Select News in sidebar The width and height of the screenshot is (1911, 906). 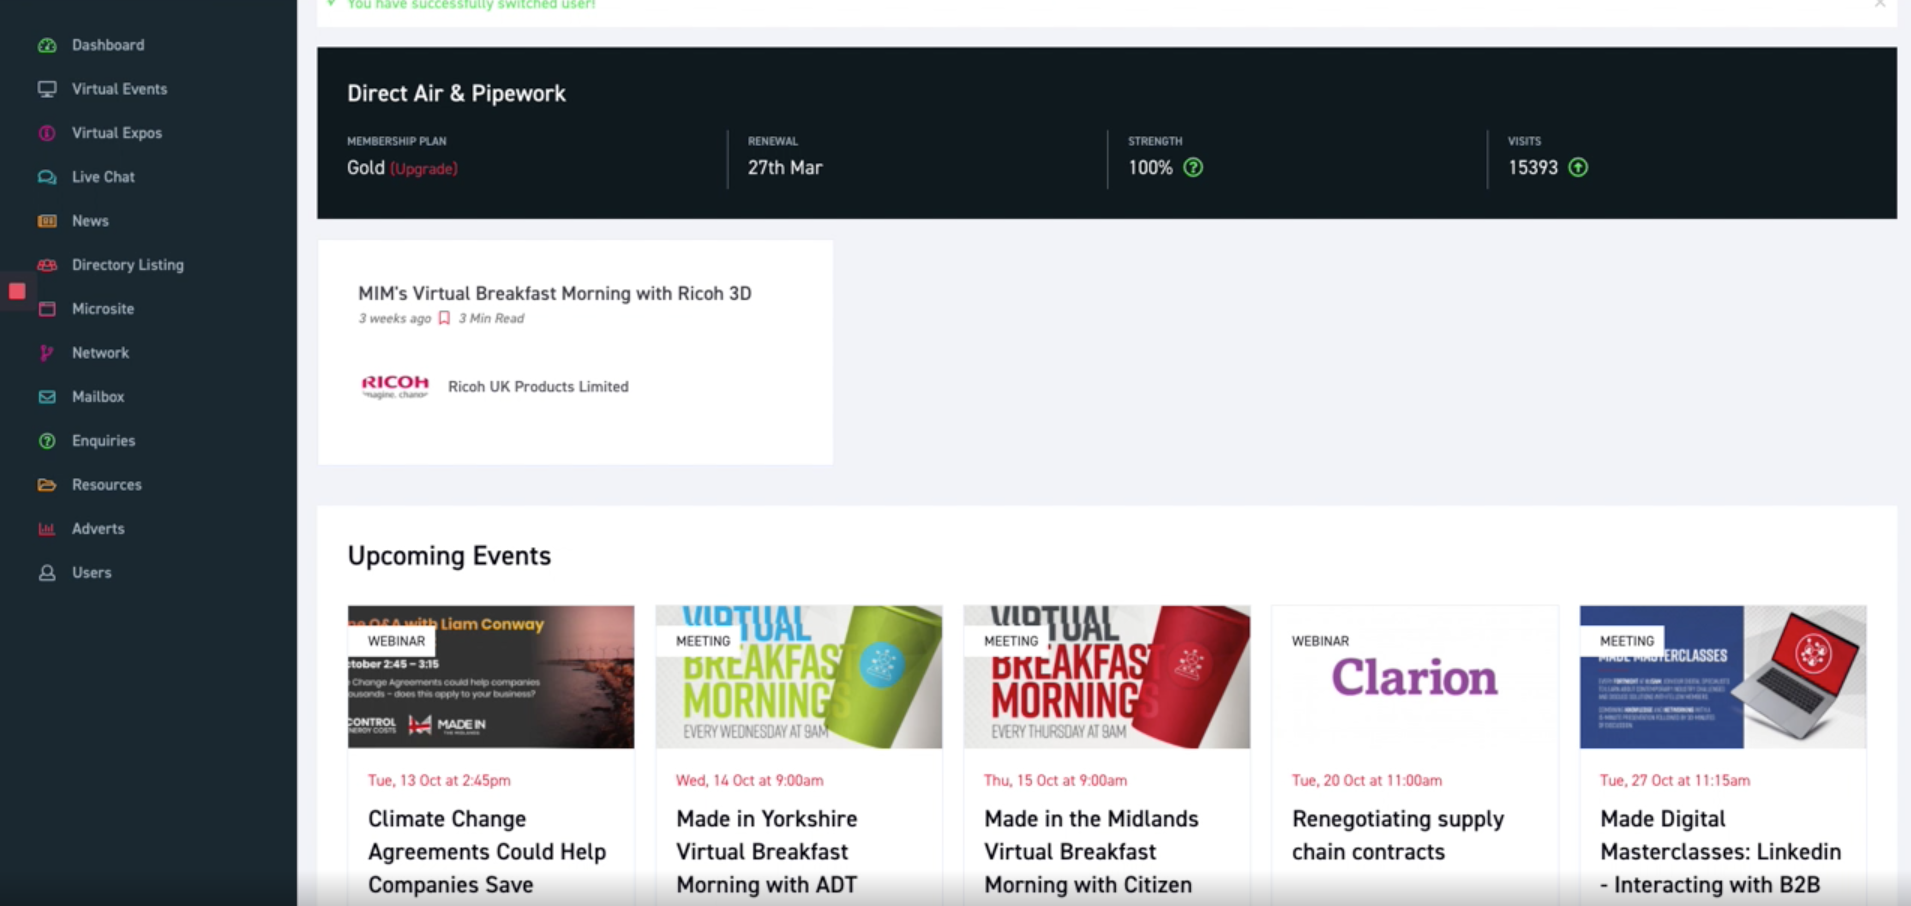click(90, 221)
